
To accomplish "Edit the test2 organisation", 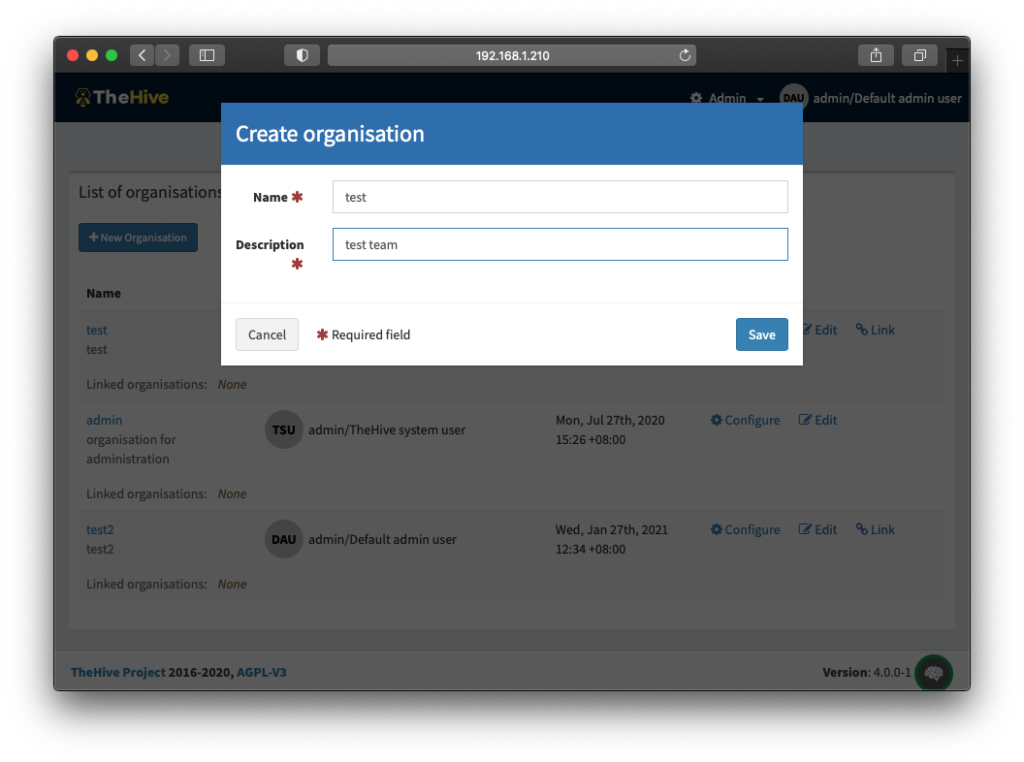I will (x=818, y=530).
